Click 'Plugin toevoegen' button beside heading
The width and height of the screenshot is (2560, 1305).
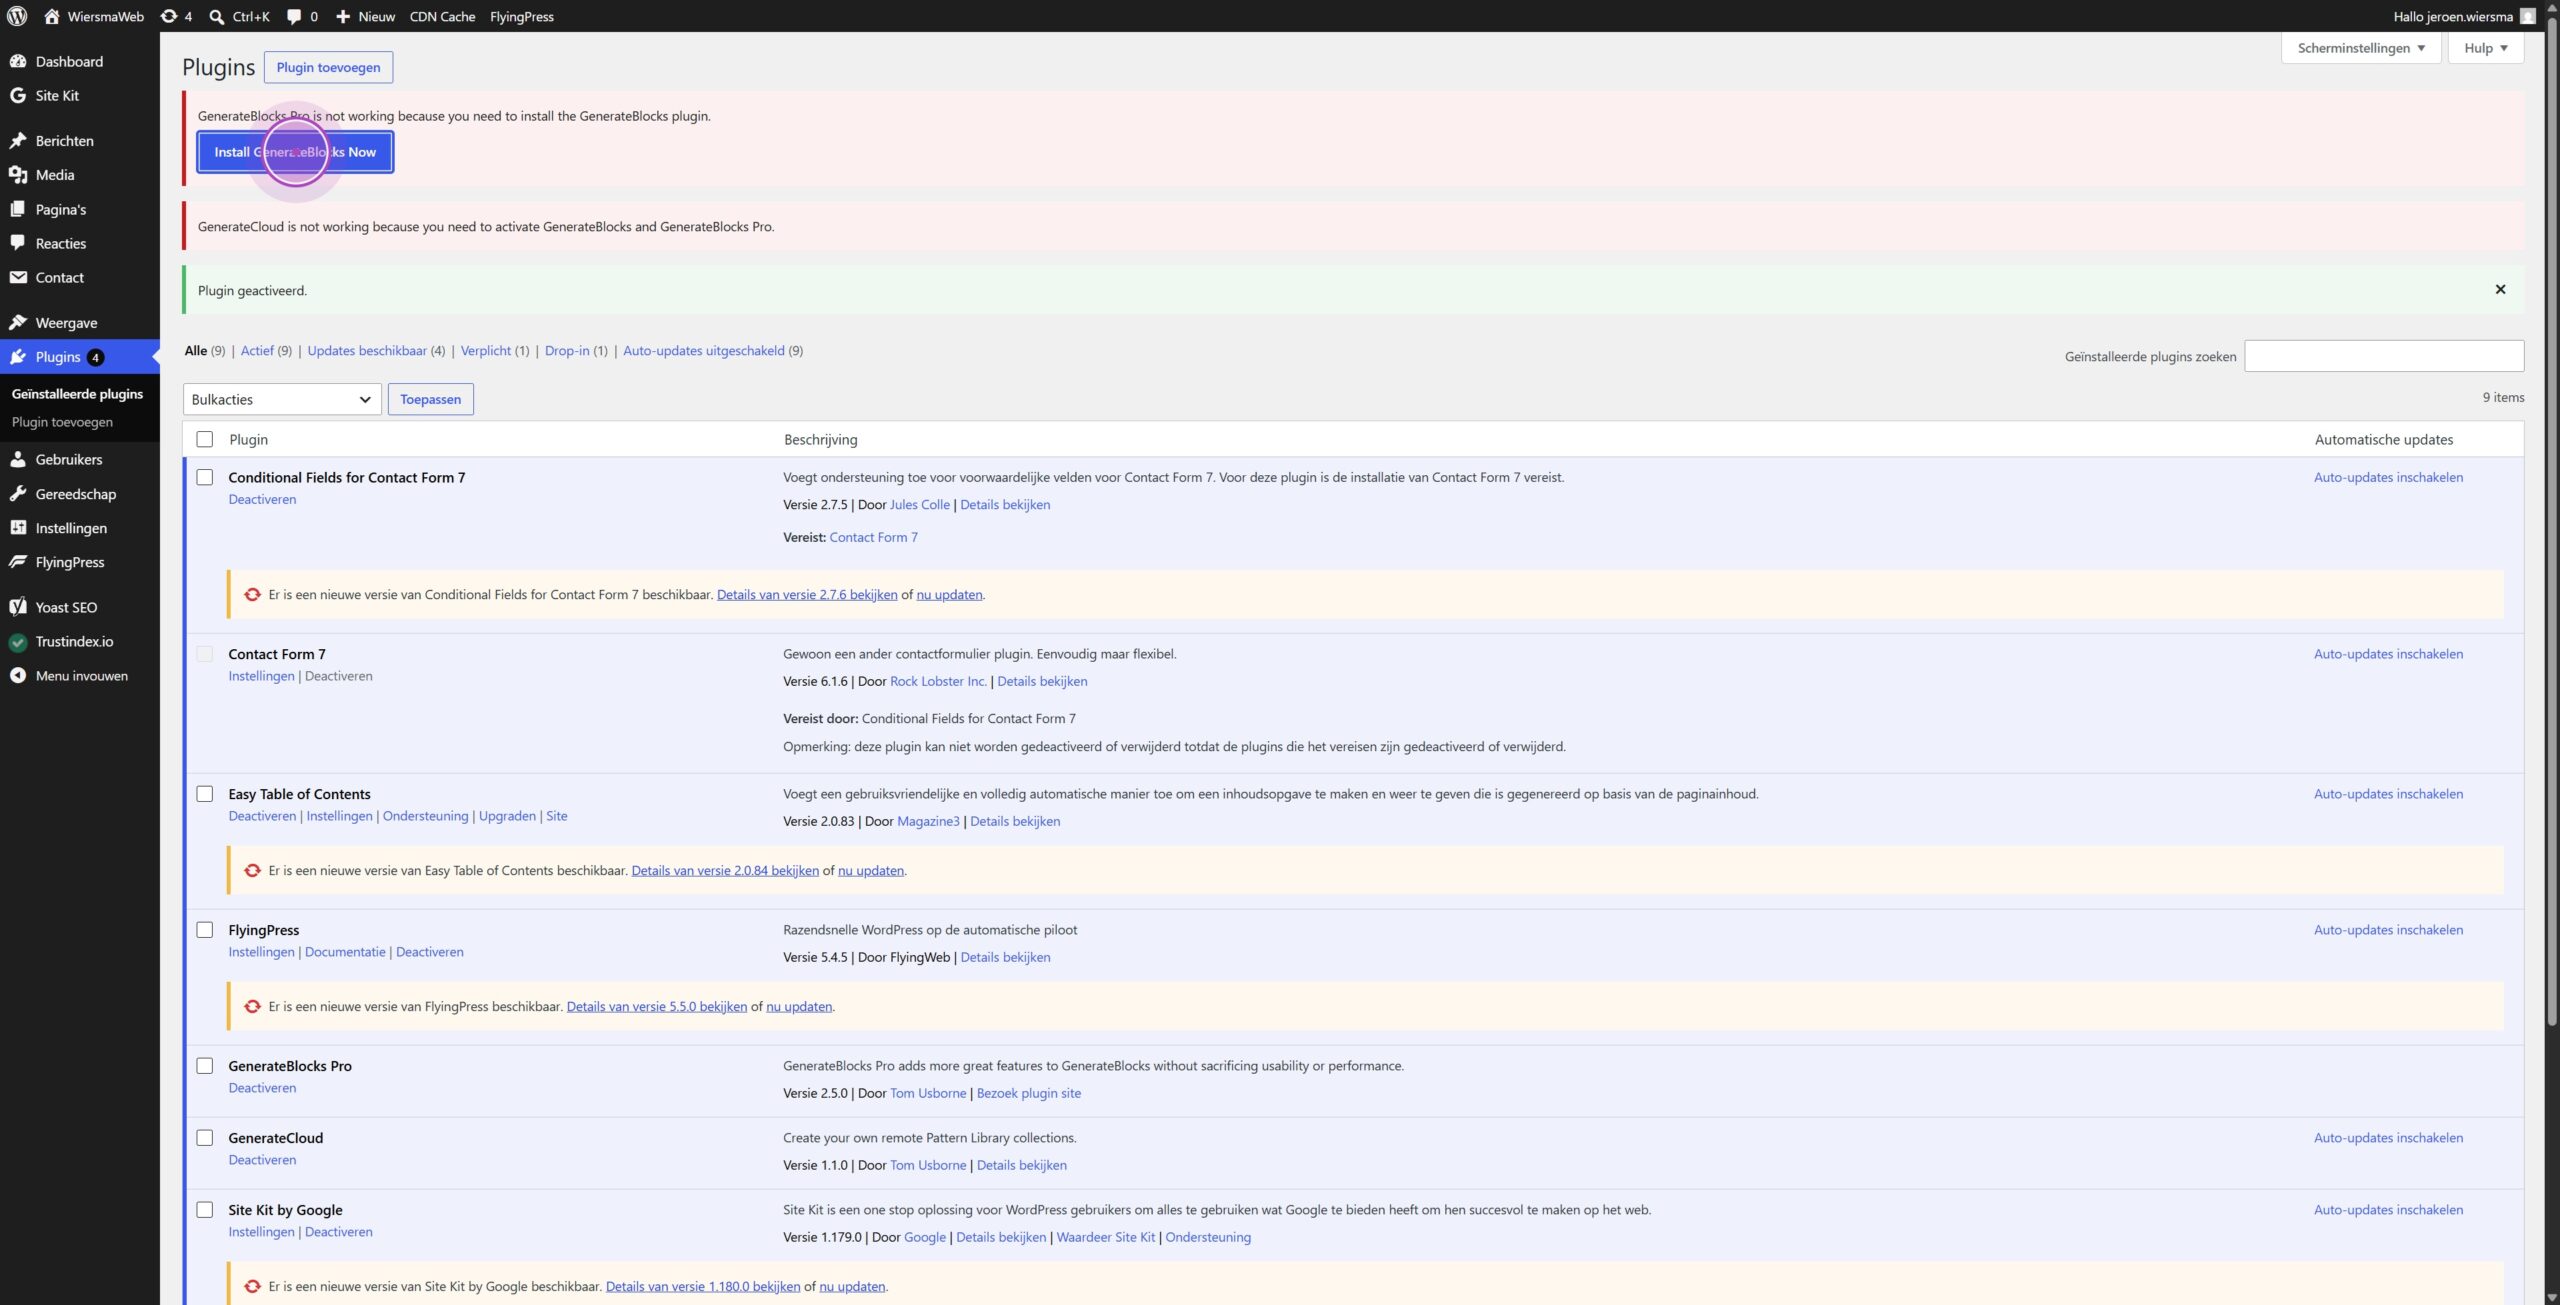tap(328, 67)
